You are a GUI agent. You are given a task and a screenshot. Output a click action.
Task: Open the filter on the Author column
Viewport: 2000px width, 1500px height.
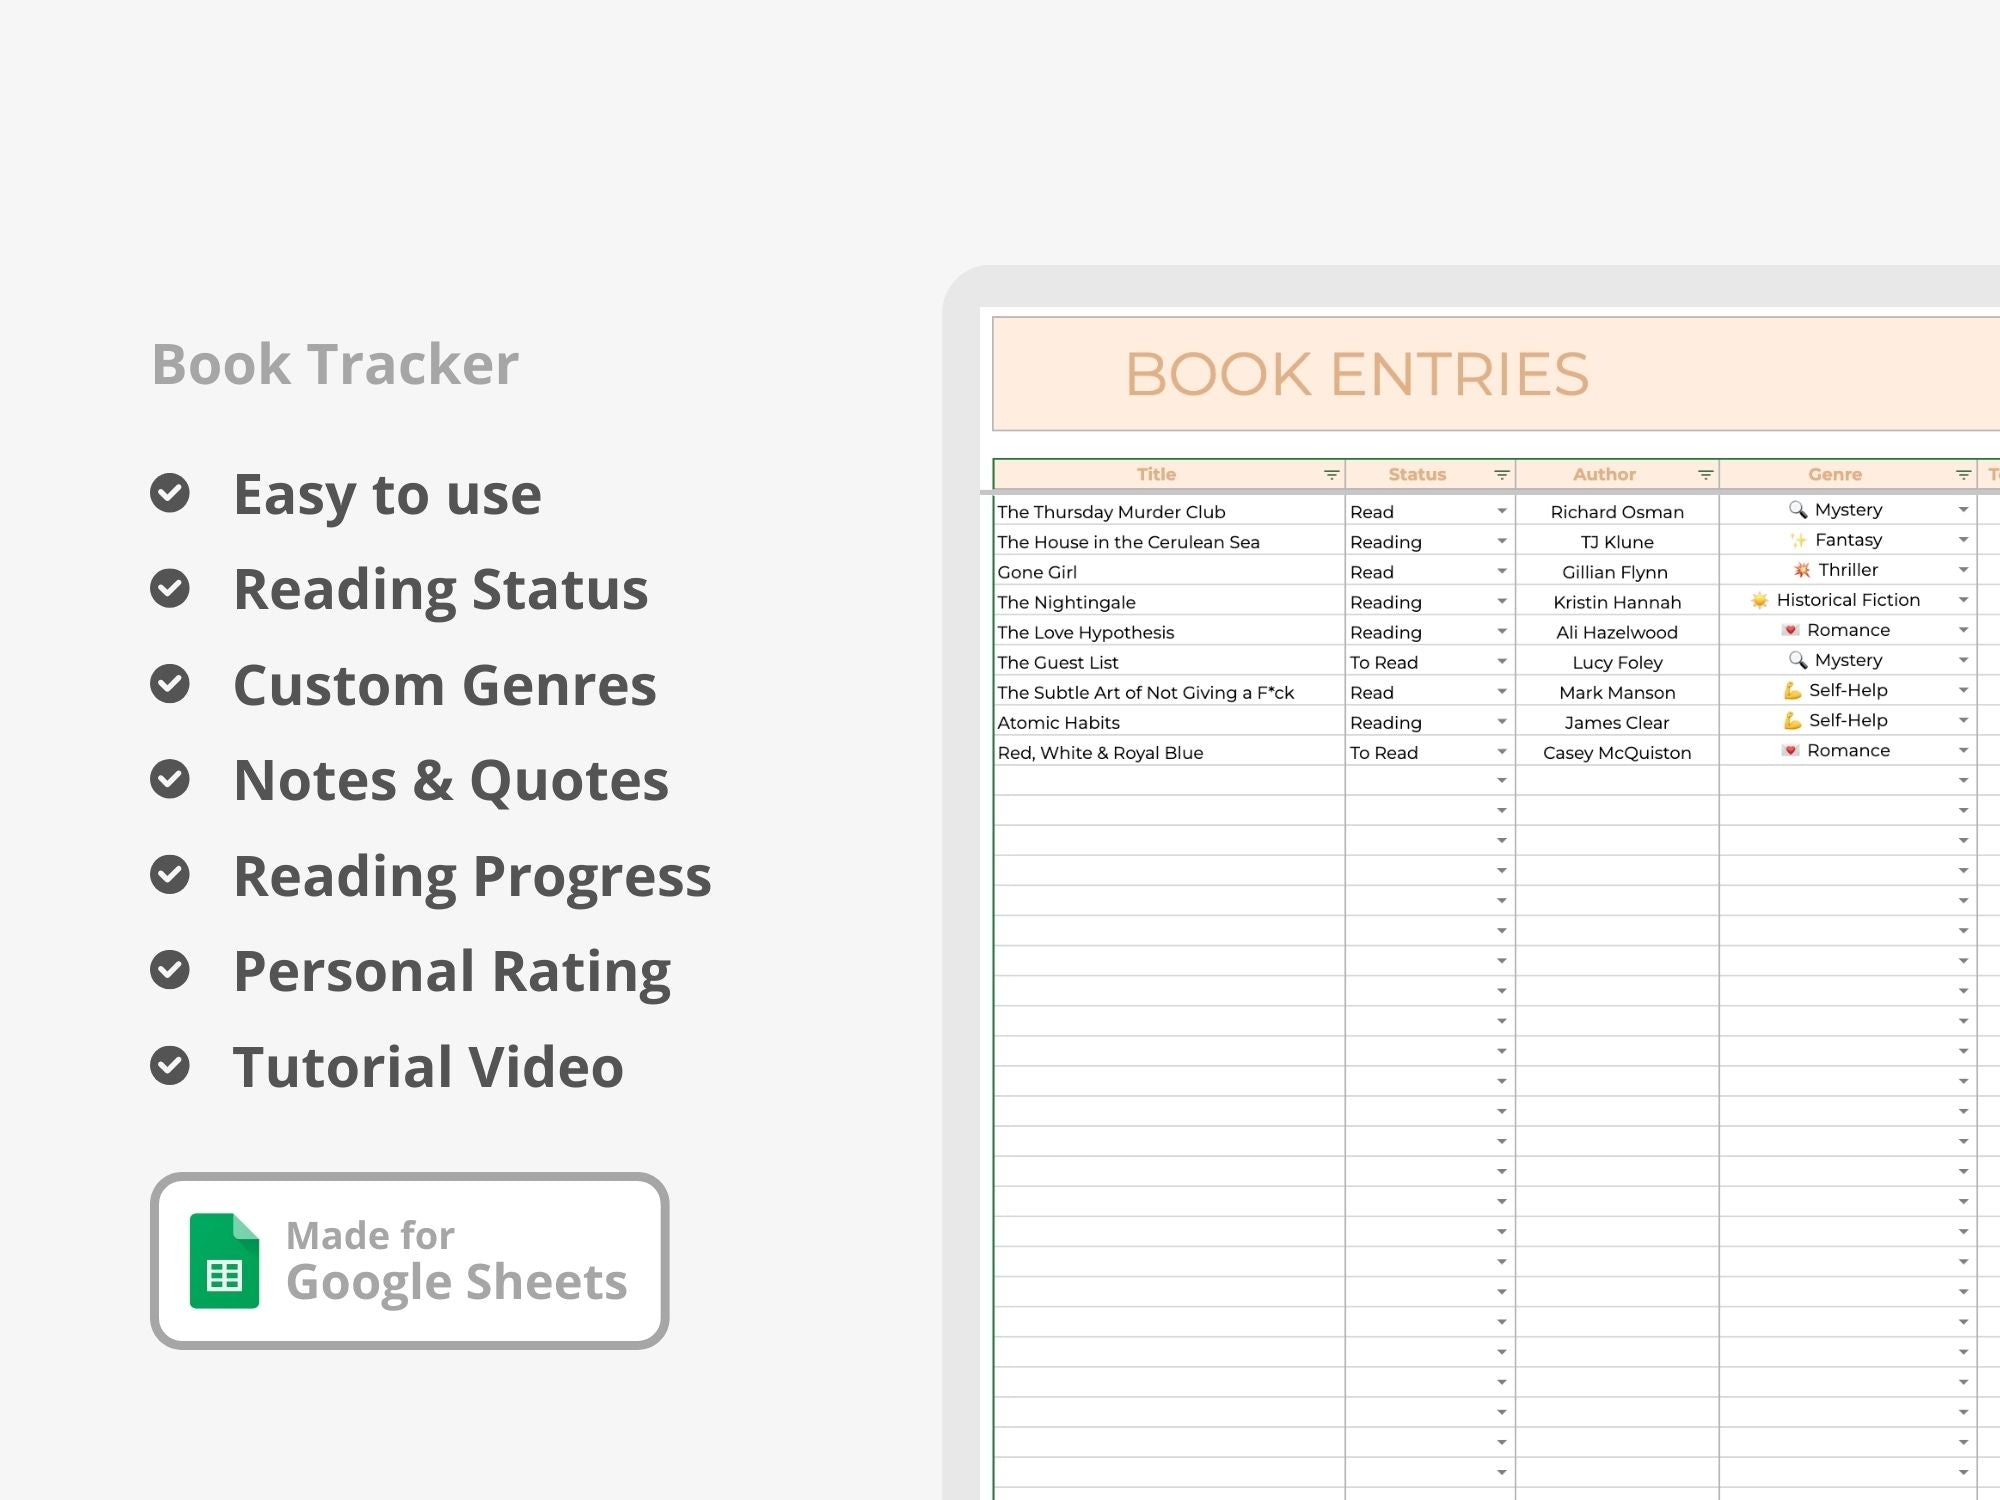pos(1706,474)
